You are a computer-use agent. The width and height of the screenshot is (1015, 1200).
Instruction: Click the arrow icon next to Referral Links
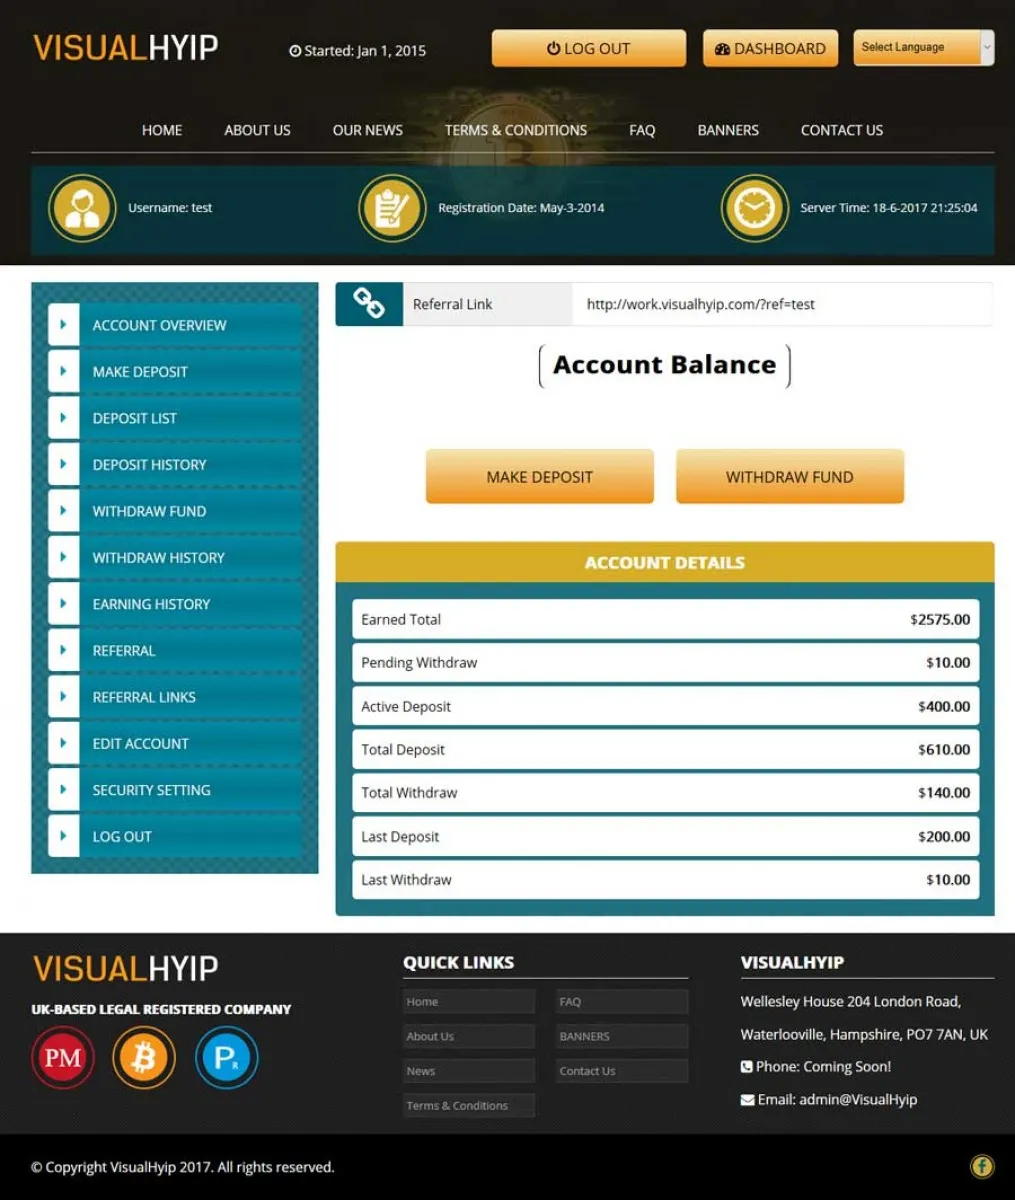pyautogui.click(x=63, y=697)
